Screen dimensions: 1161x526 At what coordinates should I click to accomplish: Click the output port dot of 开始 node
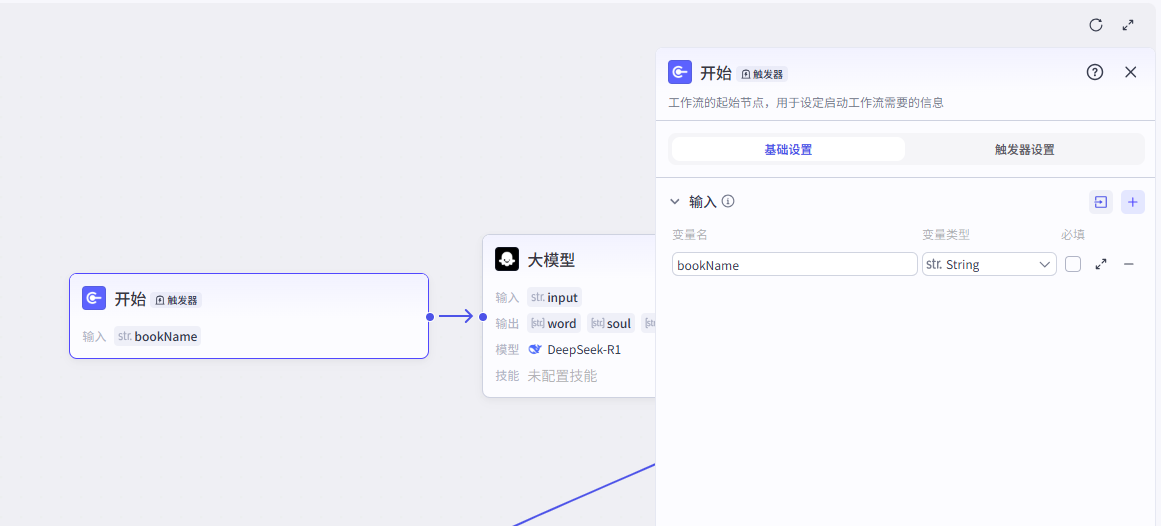pos(429,317)
